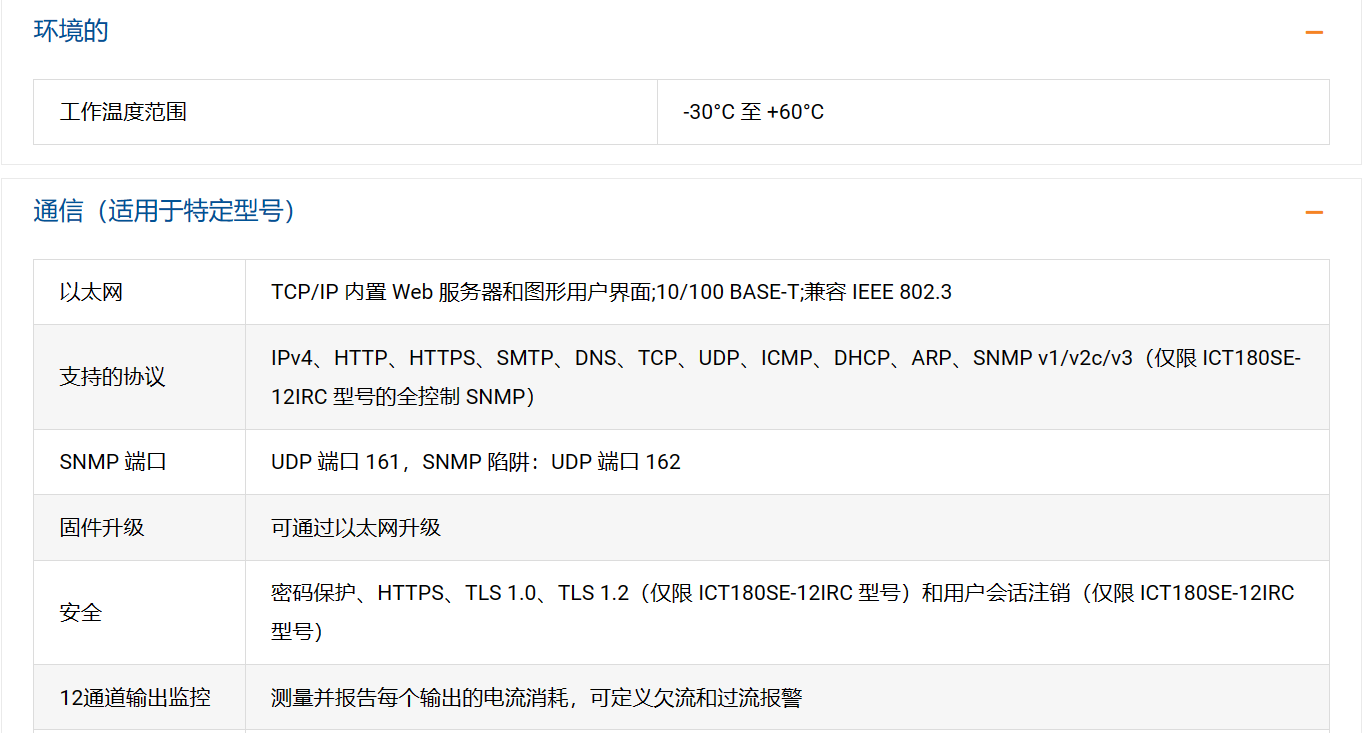Click the 环境的 section heading

(x=71, y=31)
